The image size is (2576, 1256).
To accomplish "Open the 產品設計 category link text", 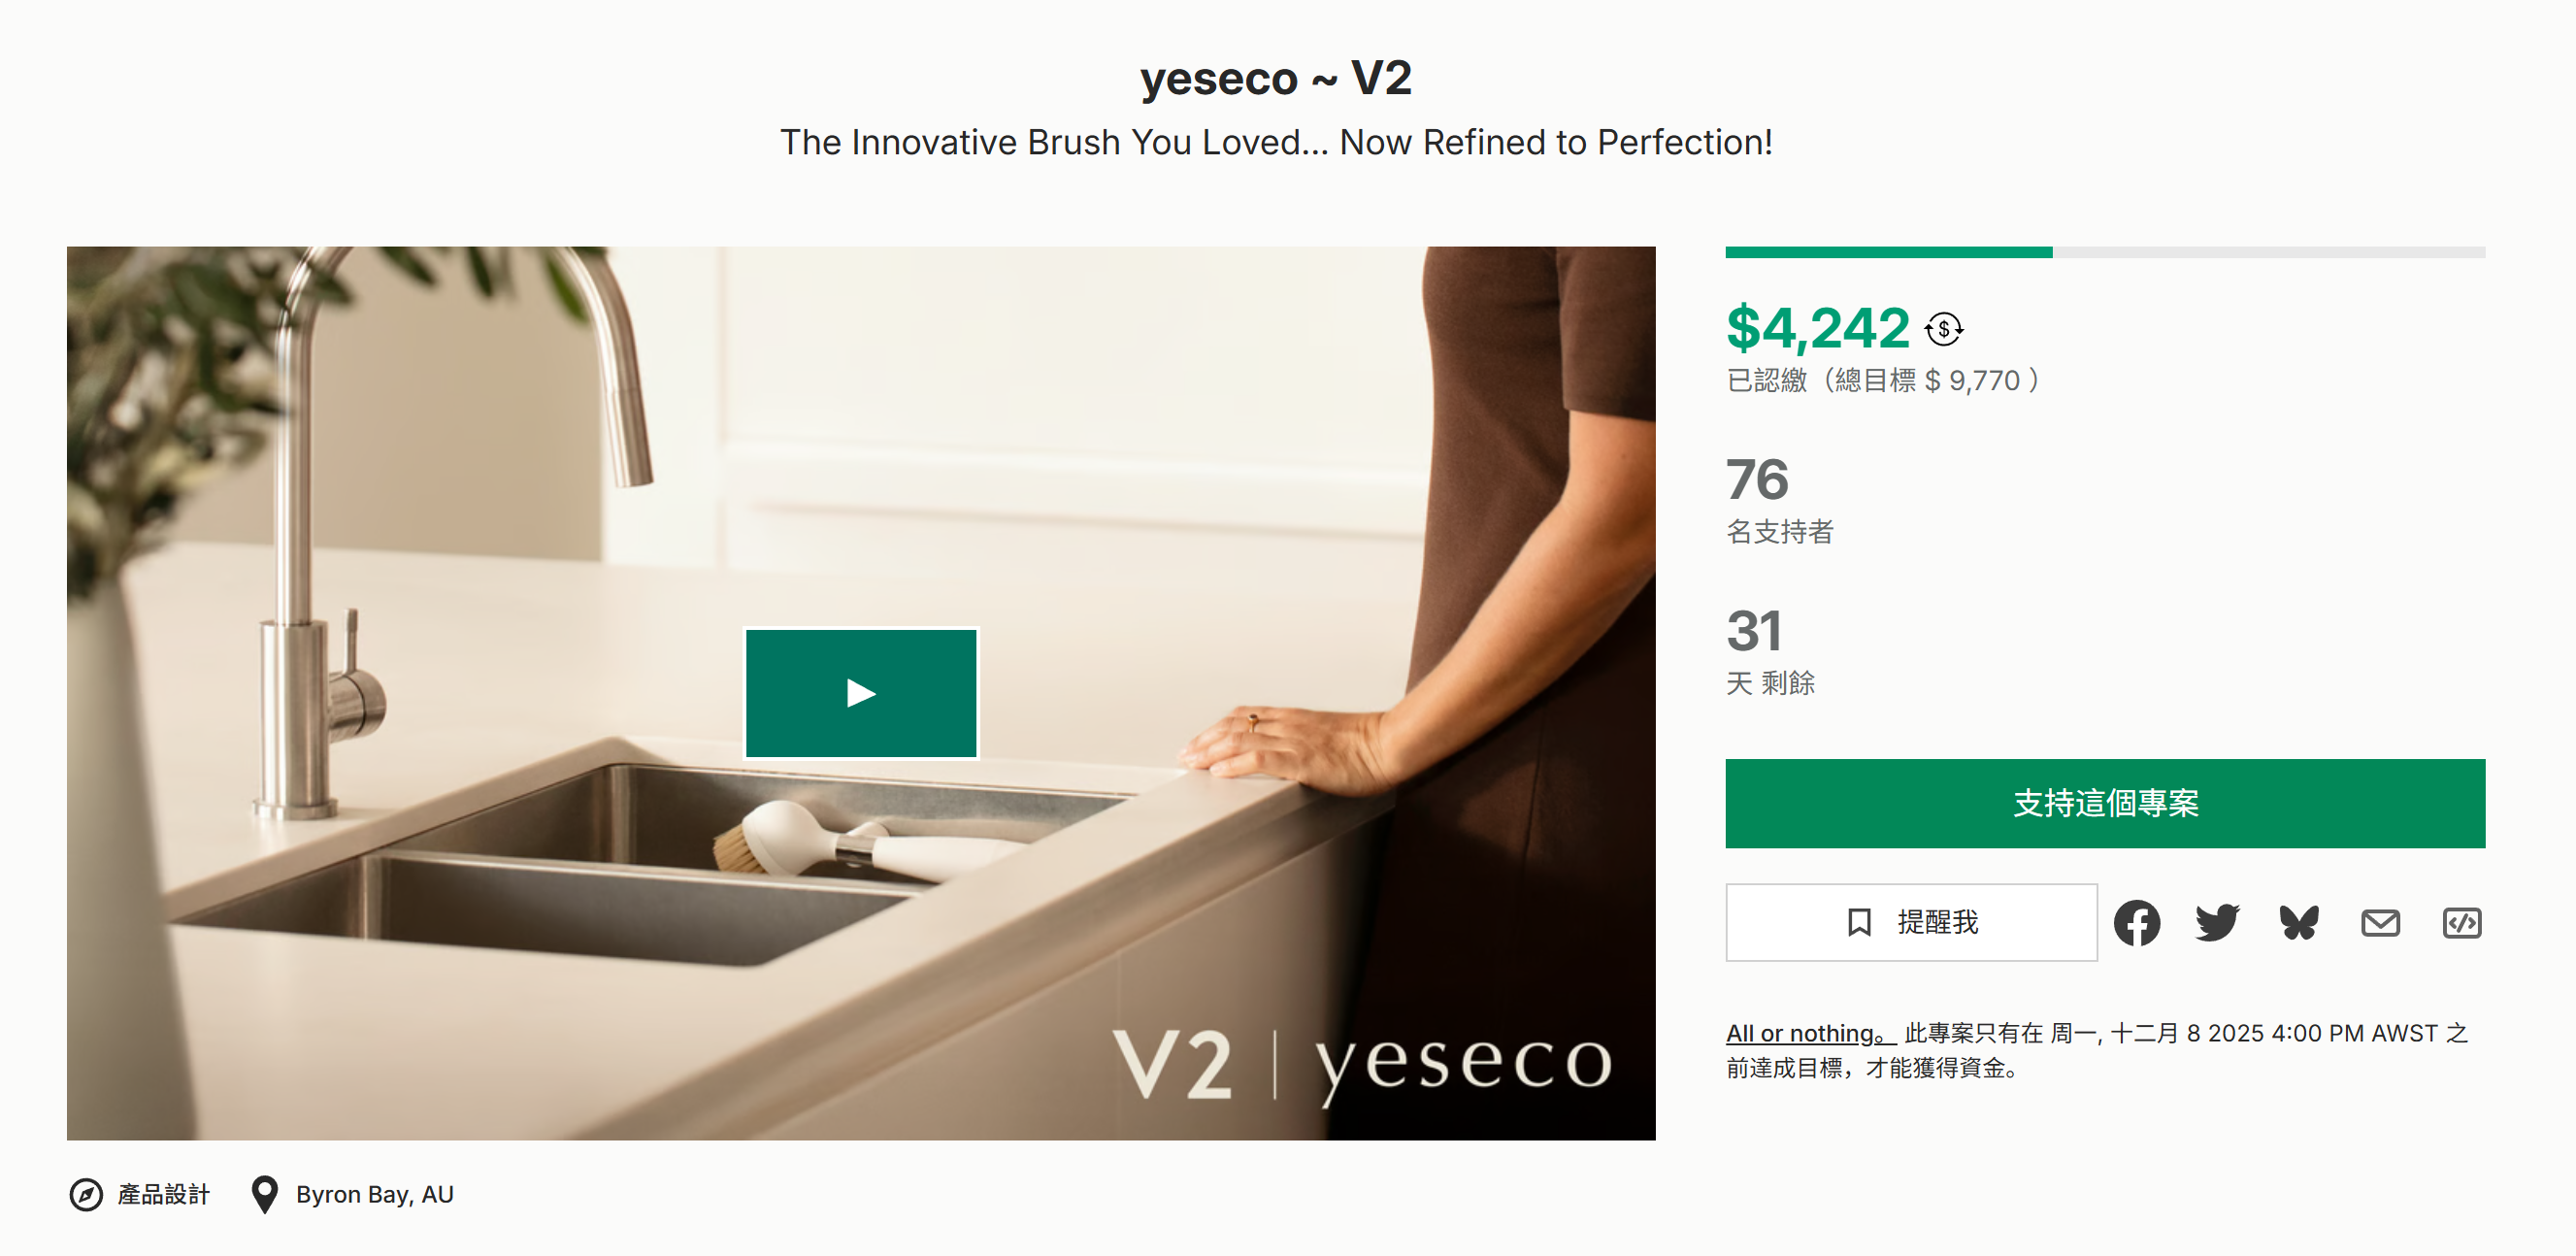I will click(164, 1194).
